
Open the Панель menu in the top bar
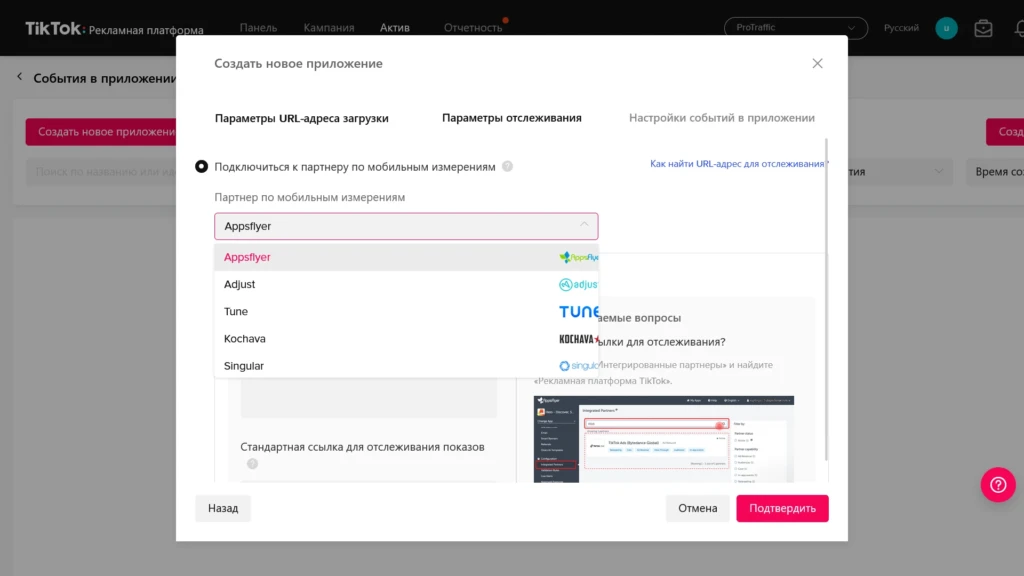click(x=258, y=27)
